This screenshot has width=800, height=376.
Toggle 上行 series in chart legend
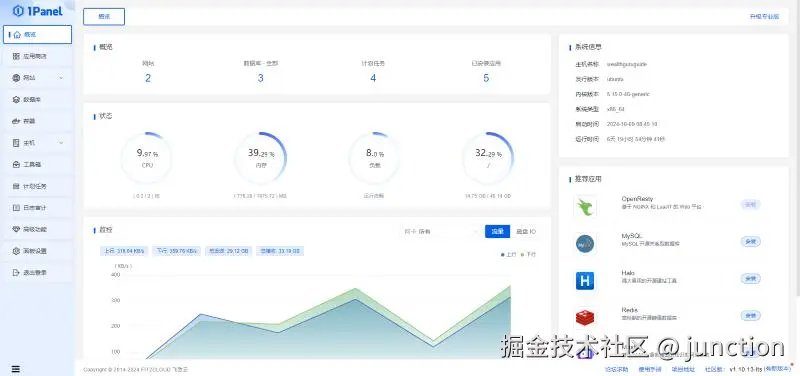509,254
